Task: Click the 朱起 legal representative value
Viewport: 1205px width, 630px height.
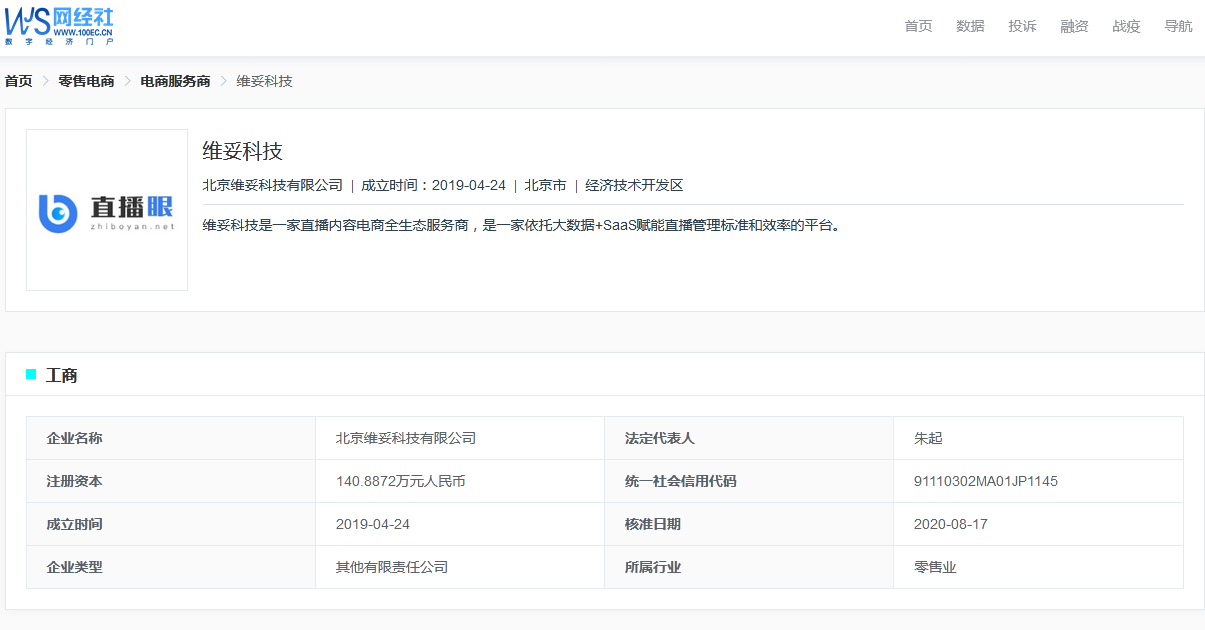Action: tap(928, 438)
